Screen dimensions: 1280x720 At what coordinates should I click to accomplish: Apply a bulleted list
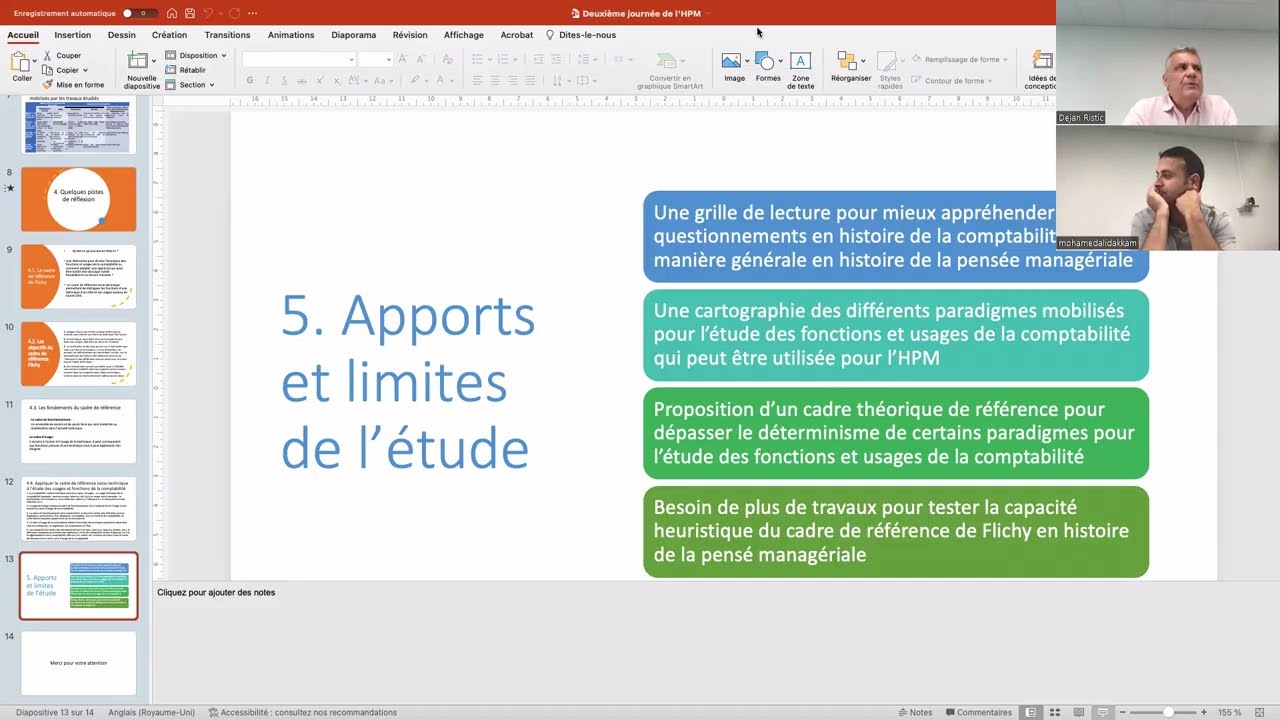pyautogui.click(x=478, y=59)
